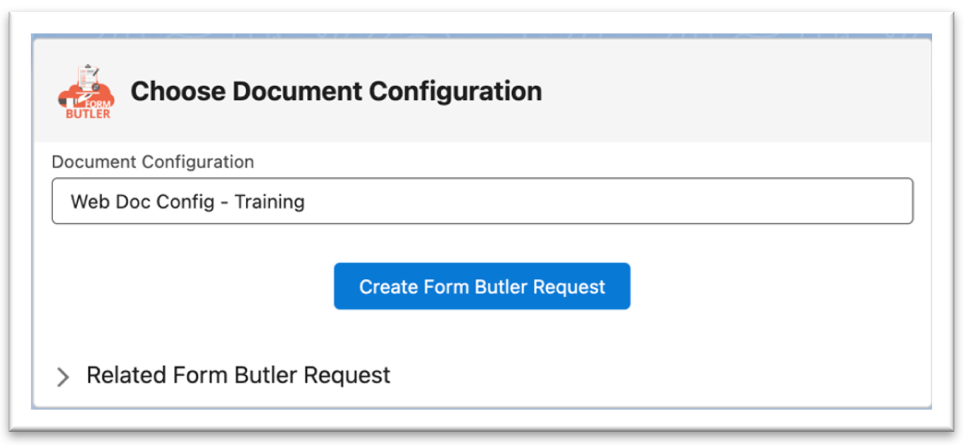Viewport: 967px width, 445px height.
Task: Click the BUTLER text under the logo
Action: pyautogui.click(x=88, y=113)
